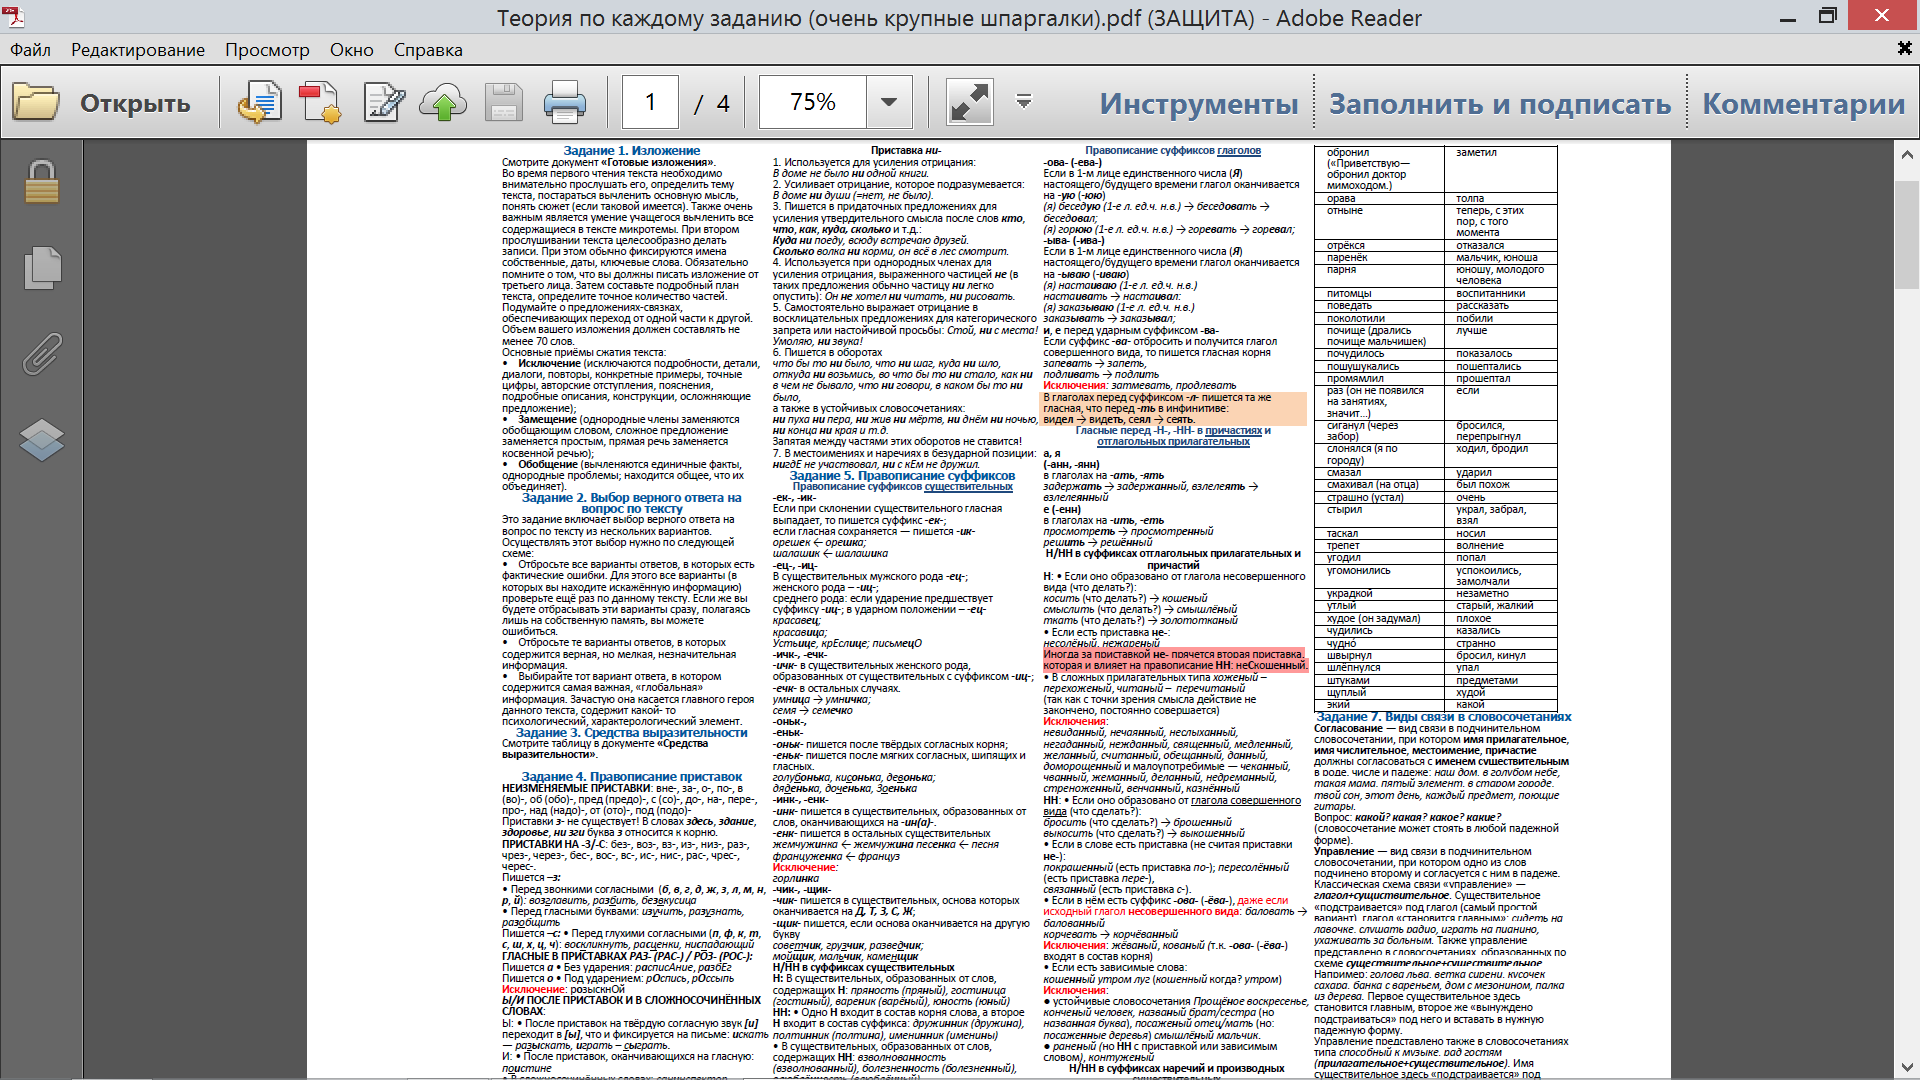Open the Редактирование menu
1920x1080 pixels.
pos(138,50)
